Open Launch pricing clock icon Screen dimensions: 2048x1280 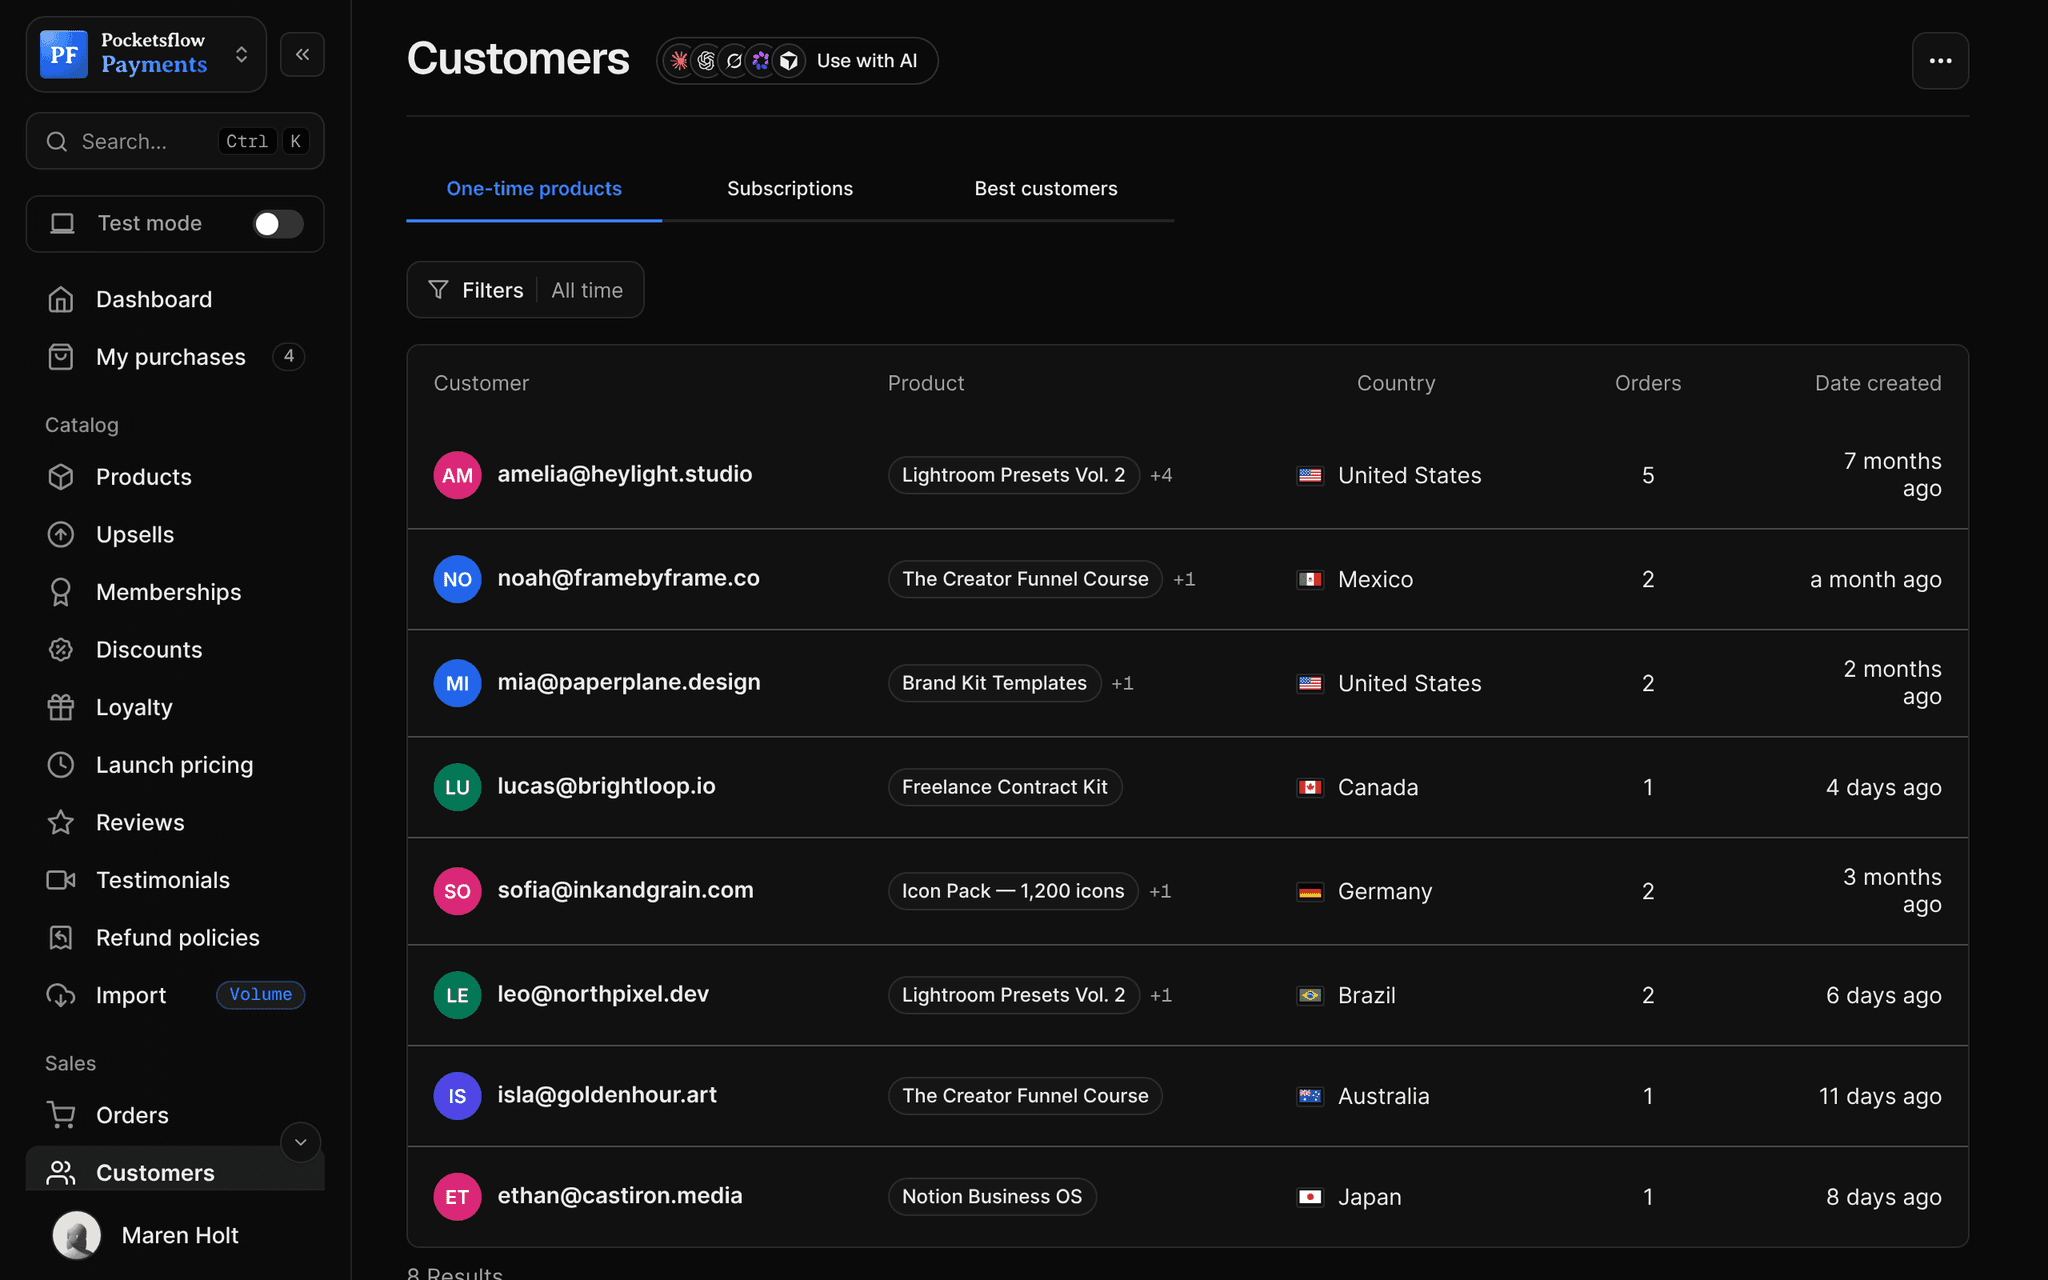tap(61, 765)
